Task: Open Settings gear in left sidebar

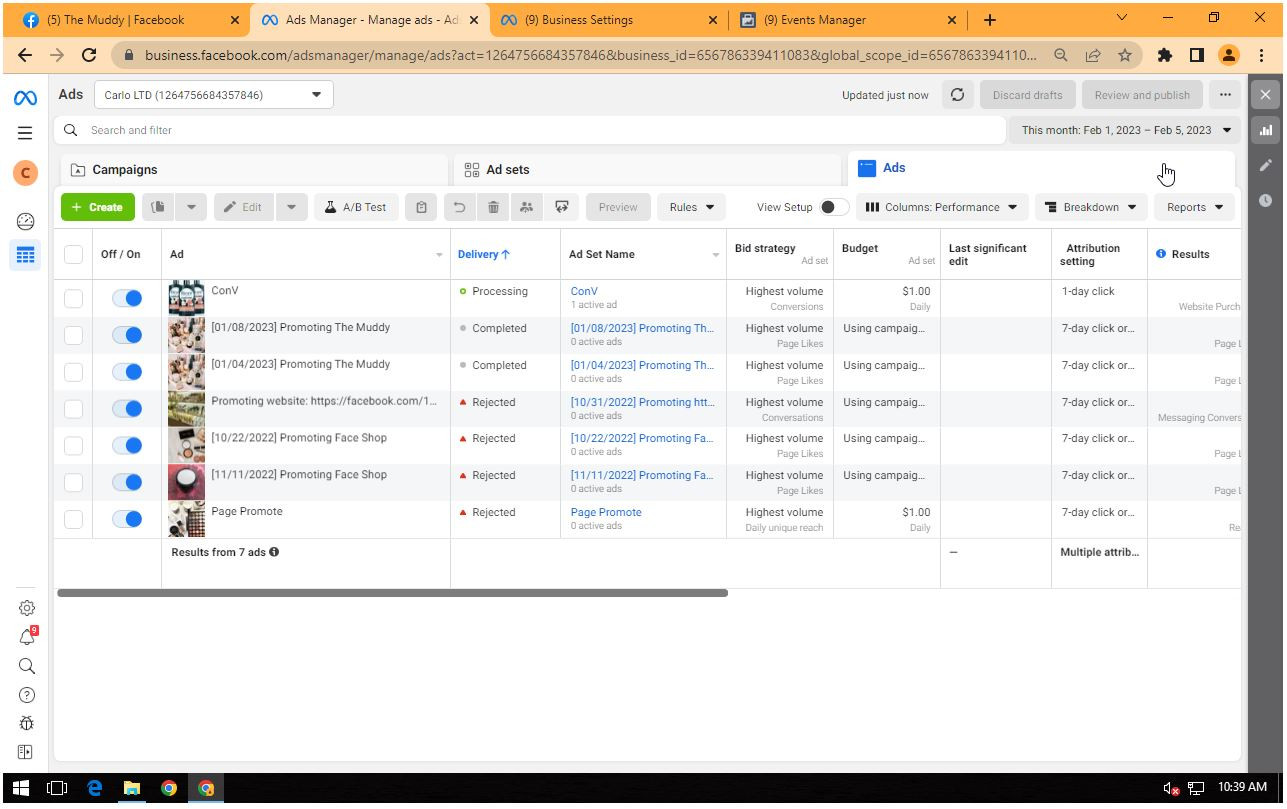Action: click(x=27, y=608)
